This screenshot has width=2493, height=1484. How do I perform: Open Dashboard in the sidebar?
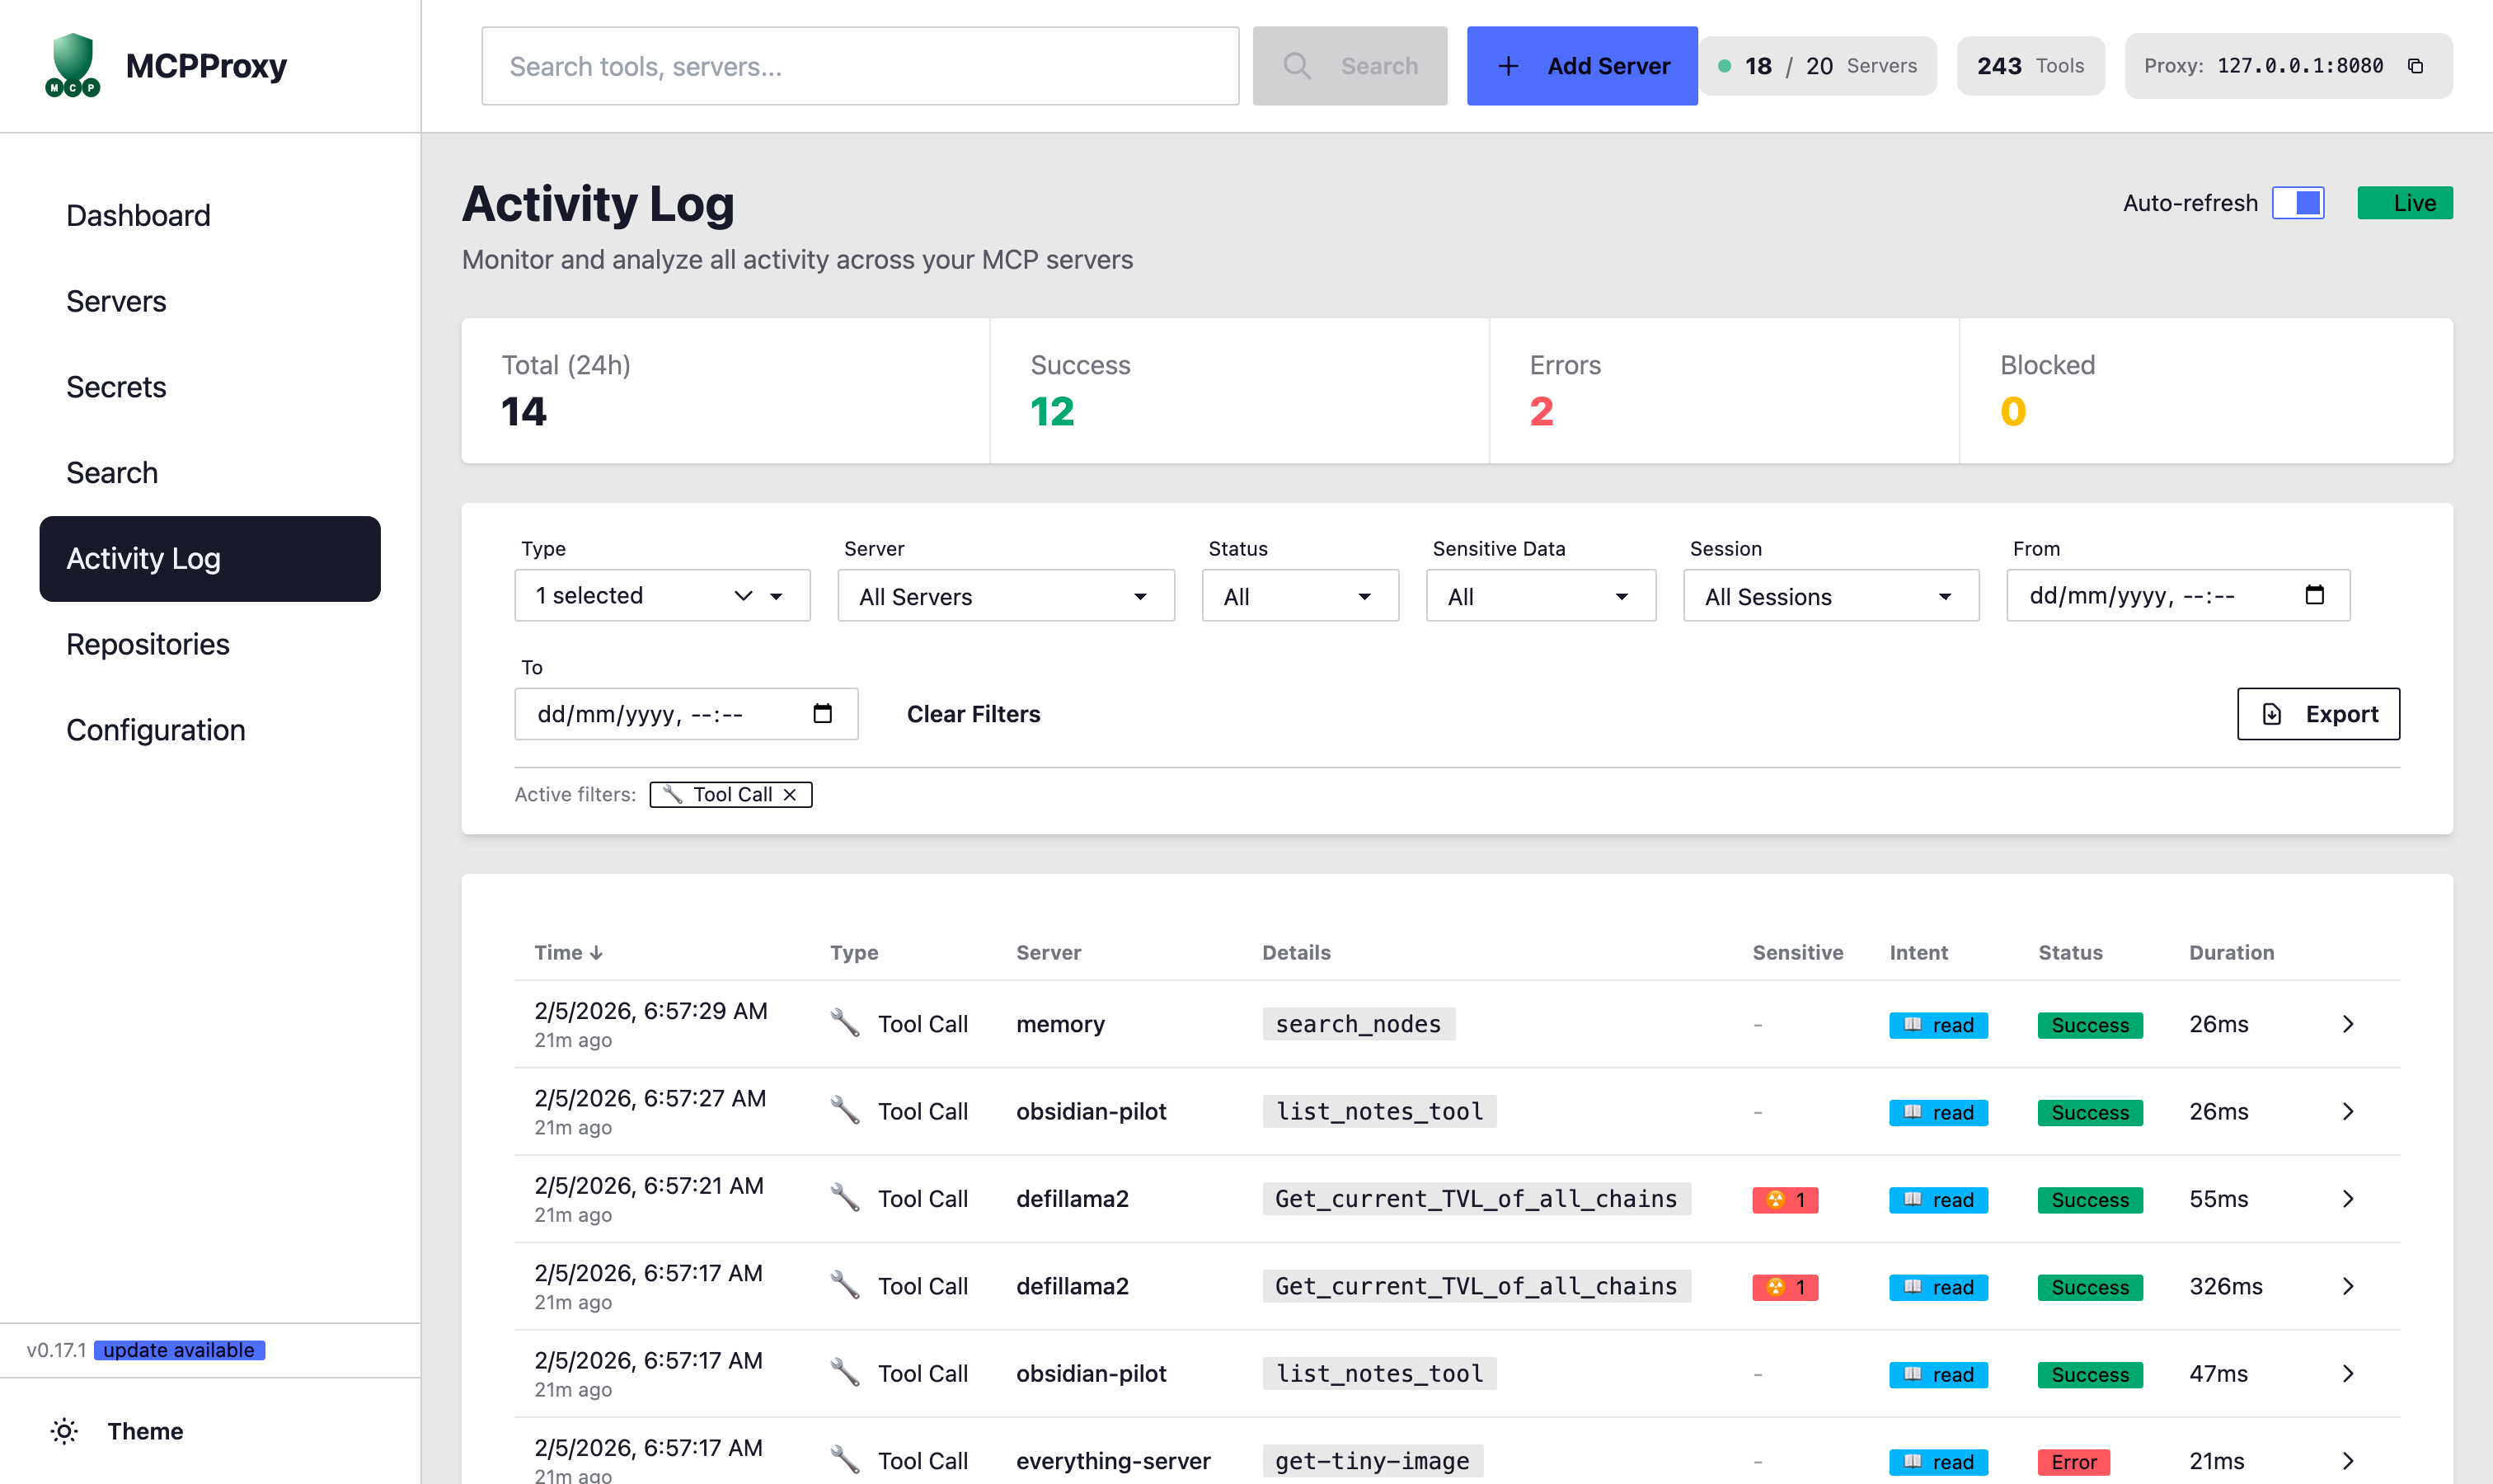[x=210, y=216]
